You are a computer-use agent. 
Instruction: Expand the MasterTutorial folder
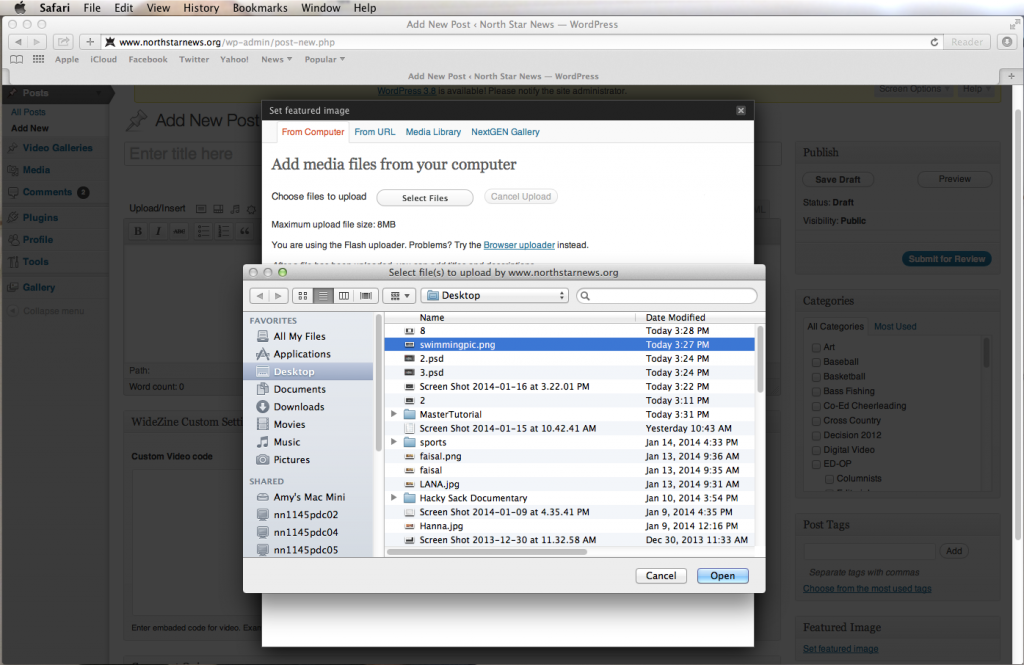coord(394,414)
